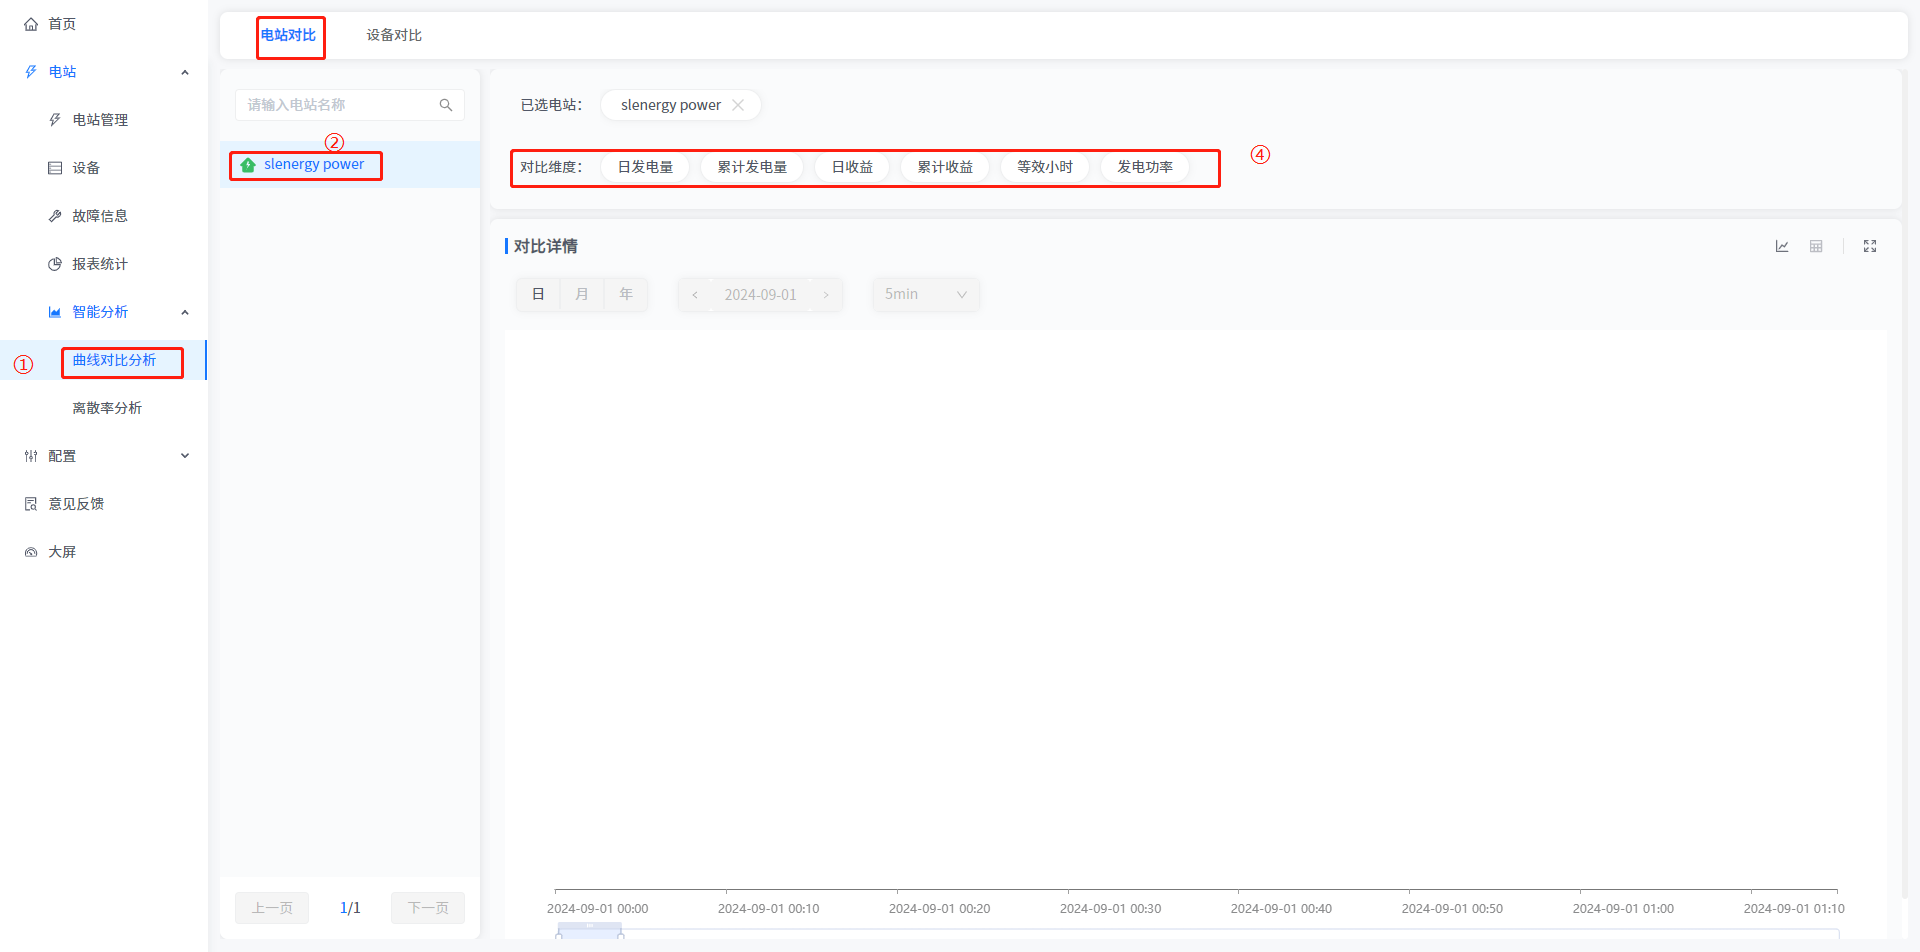This screenshot has width=1920, height=952.
Task: Toggle the 发电功率 comparison dimension
Action: [x=1144, y=167]
